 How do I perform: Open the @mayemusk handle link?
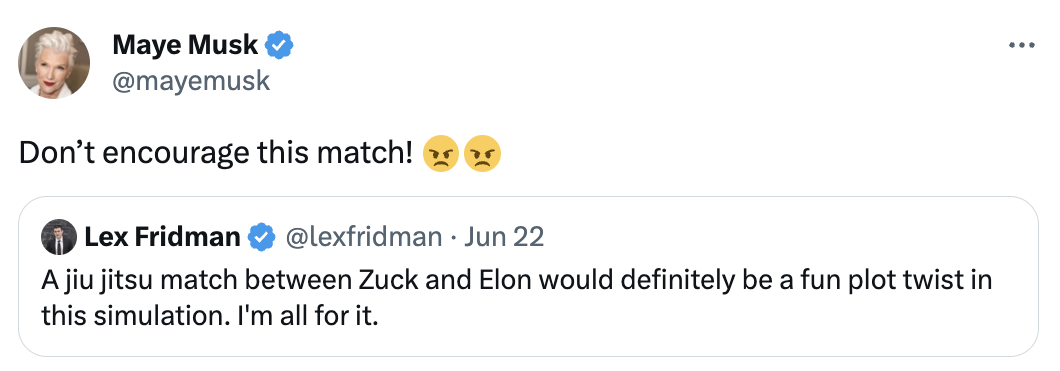tap(191, 81)
